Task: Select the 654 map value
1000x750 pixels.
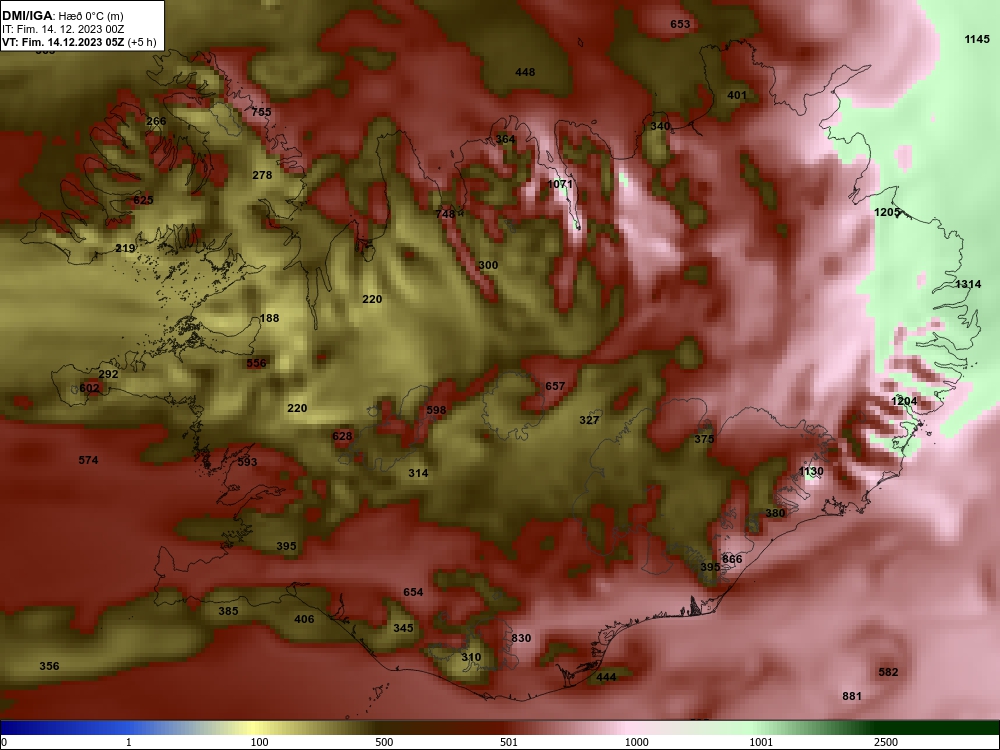Action: click(x=413, y=592)
